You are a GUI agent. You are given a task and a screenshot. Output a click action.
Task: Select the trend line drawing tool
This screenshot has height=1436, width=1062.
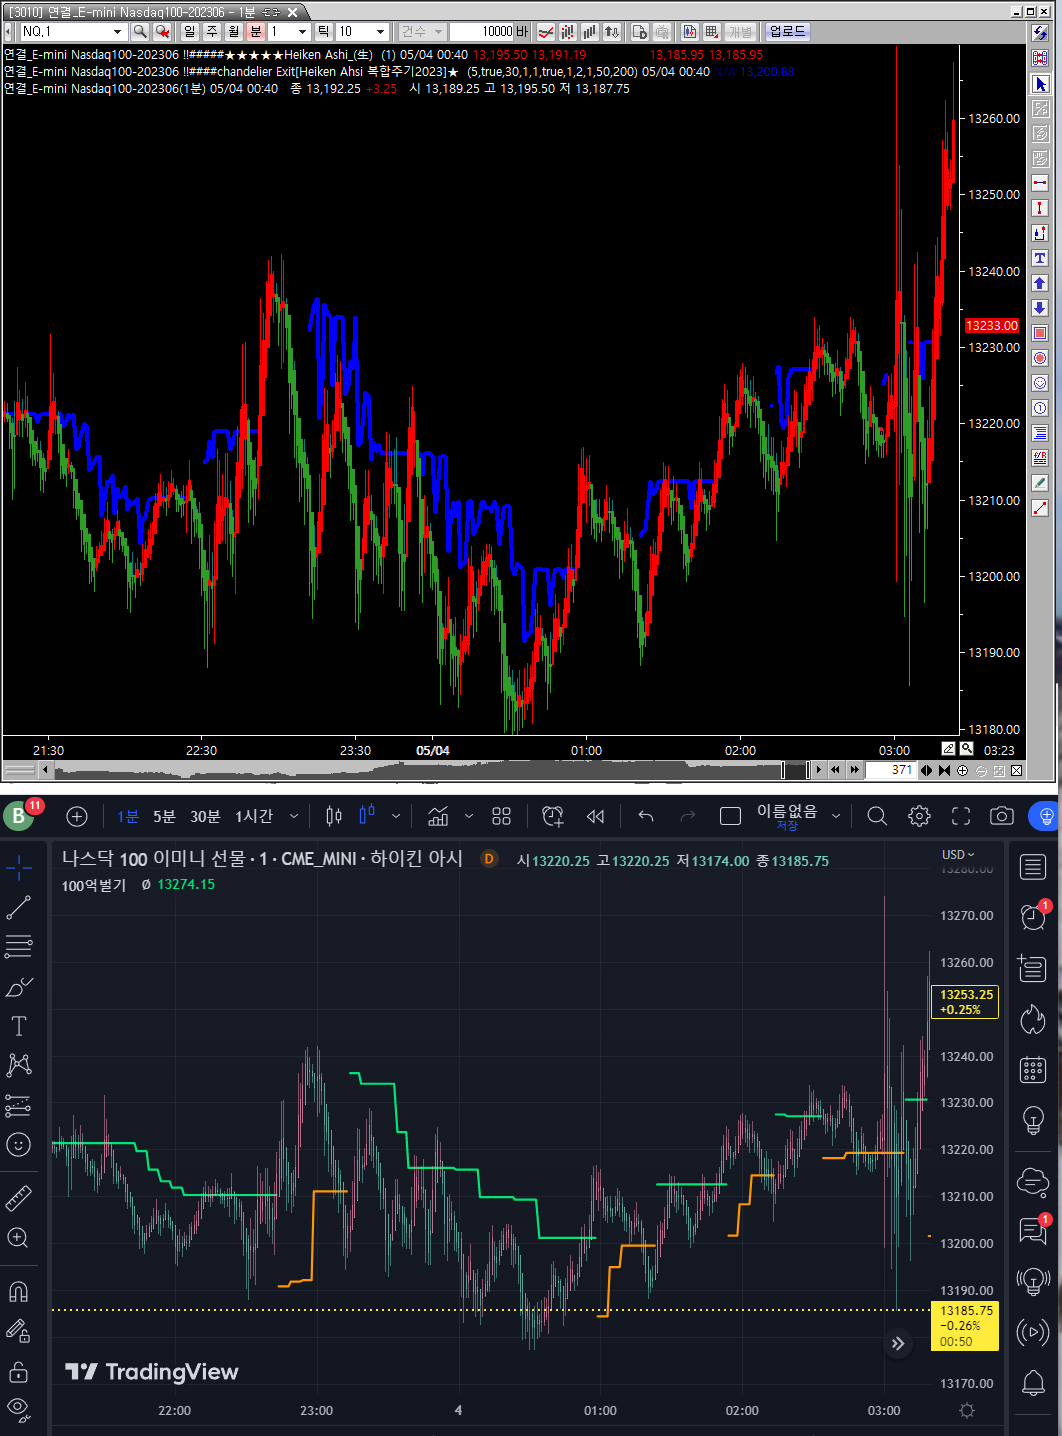coord(19,907)
